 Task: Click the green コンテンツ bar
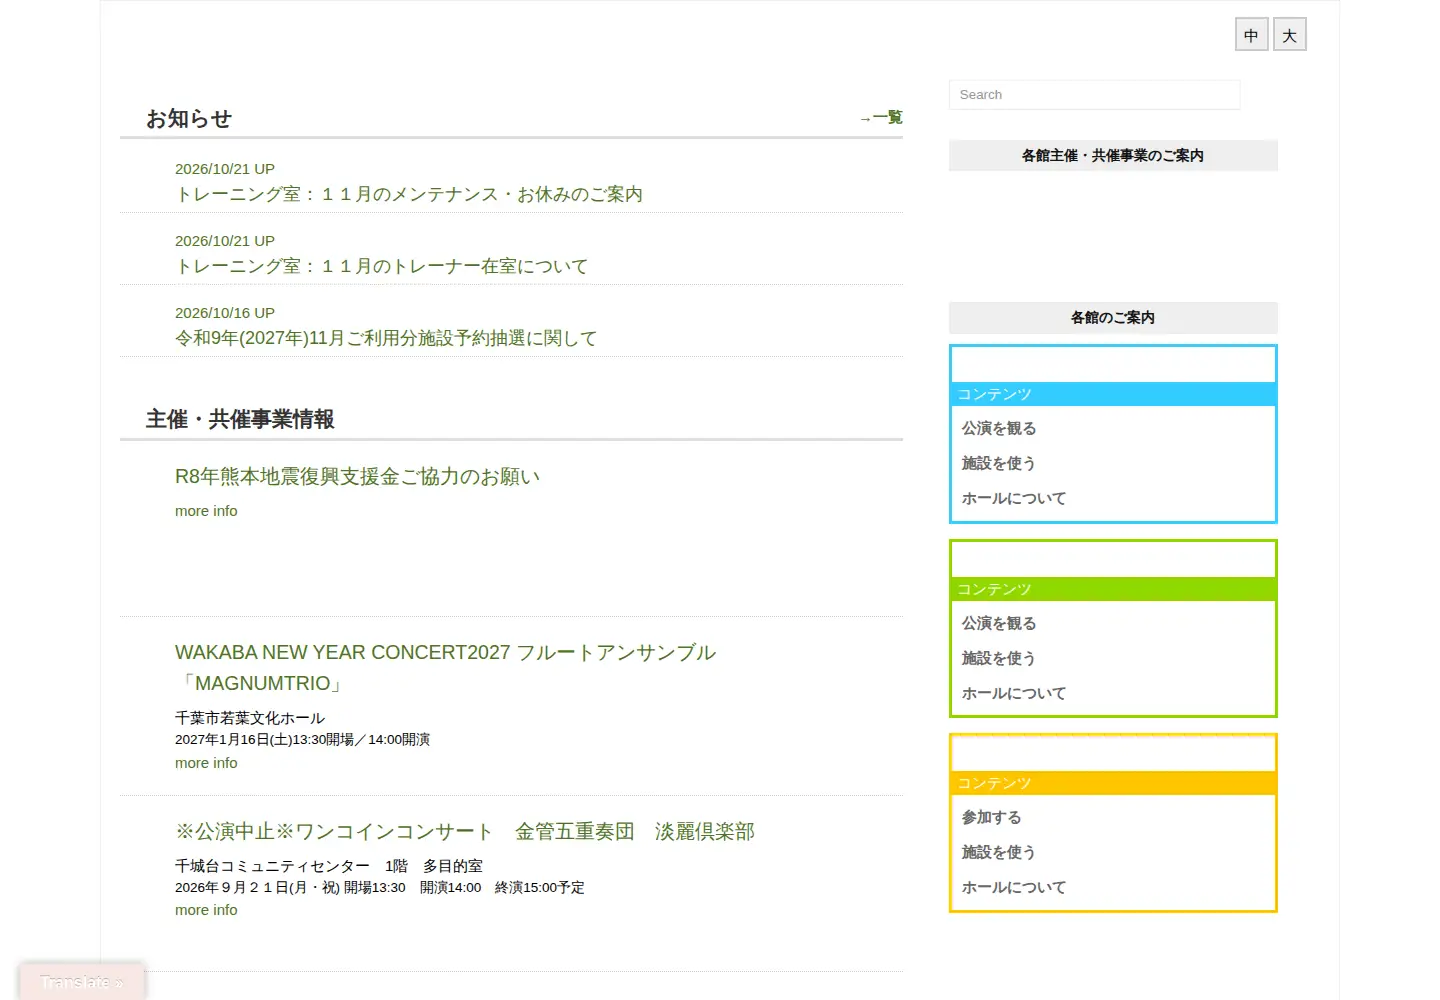click(x=1113, y=589)
